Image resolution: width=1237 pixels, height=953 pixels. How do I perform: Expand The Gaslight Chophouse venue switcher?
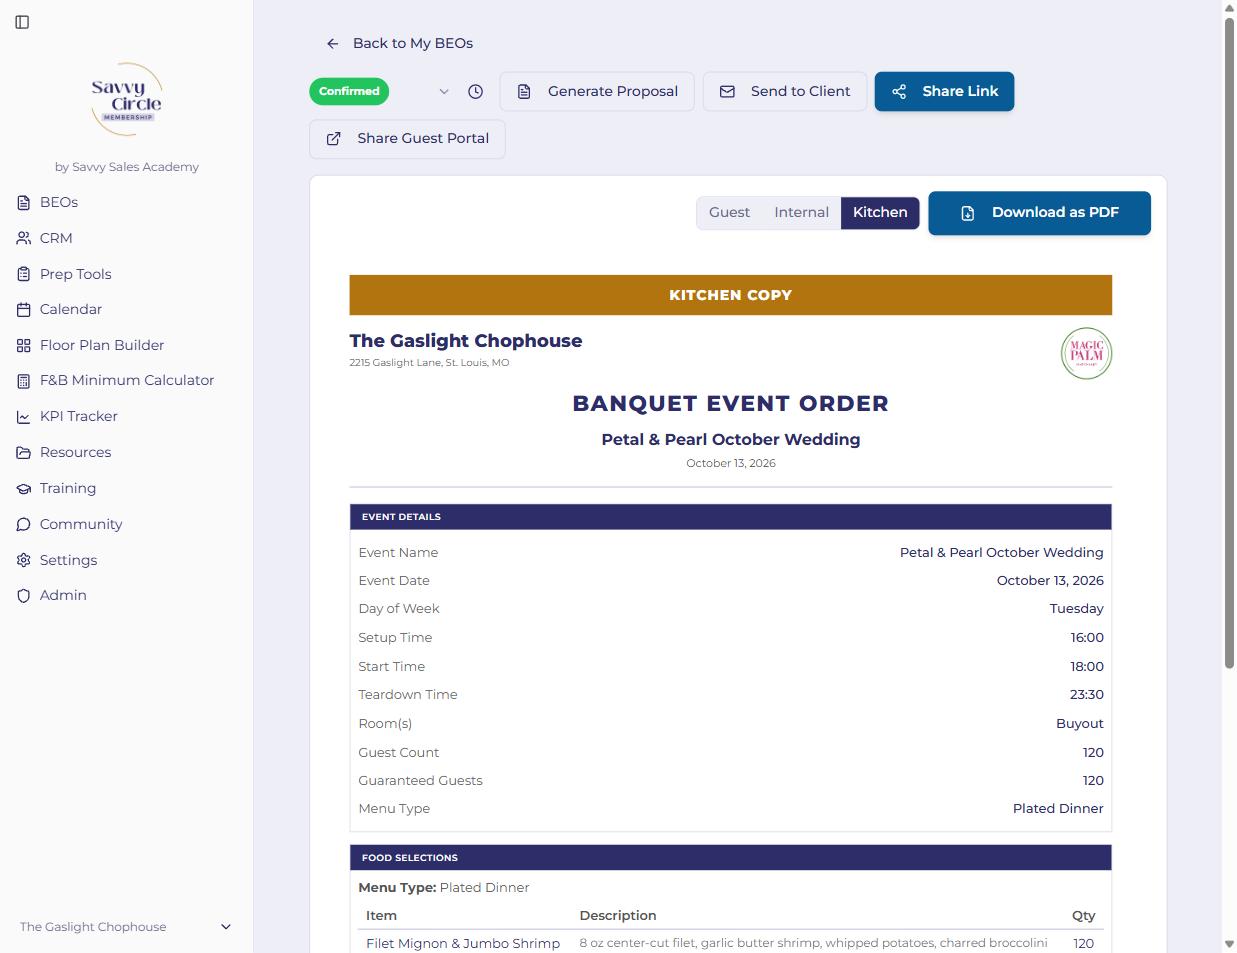126,927
